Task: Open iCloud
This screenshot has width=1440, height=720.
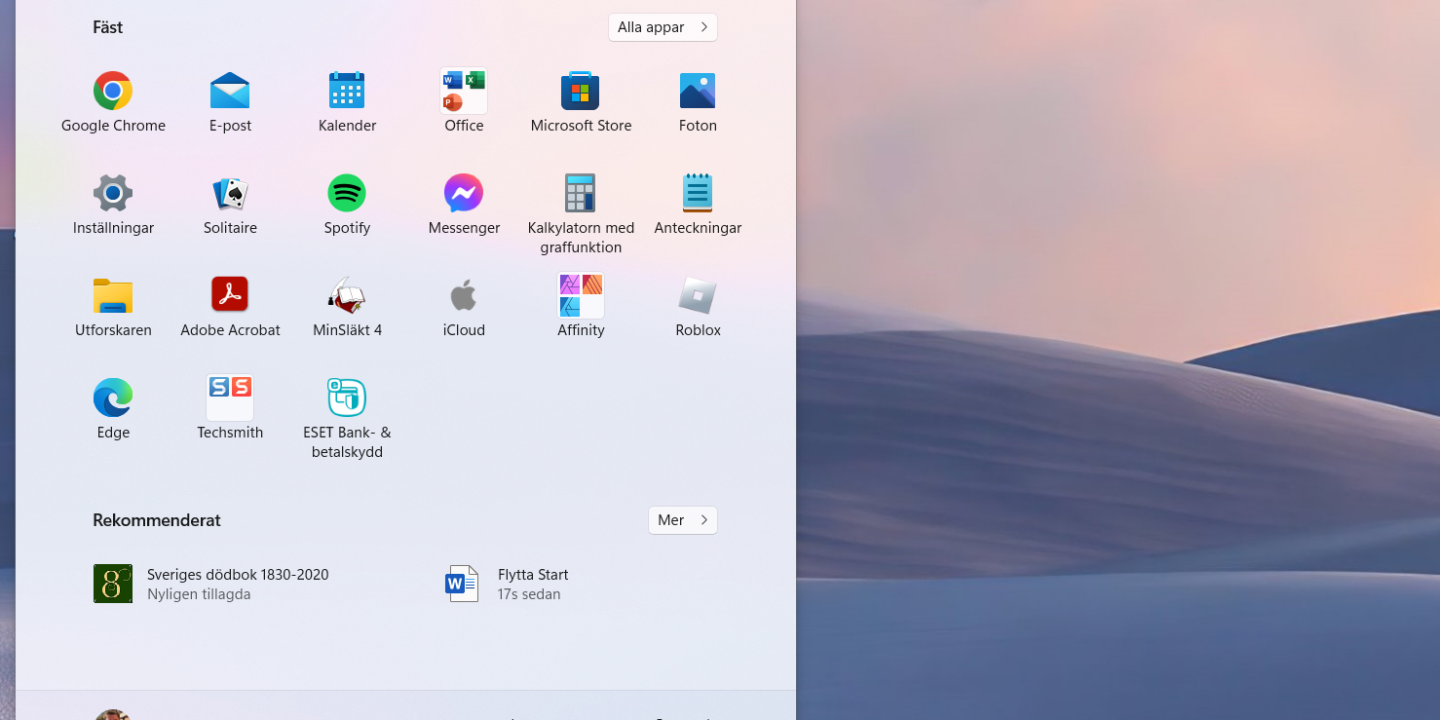Action: 464,306
